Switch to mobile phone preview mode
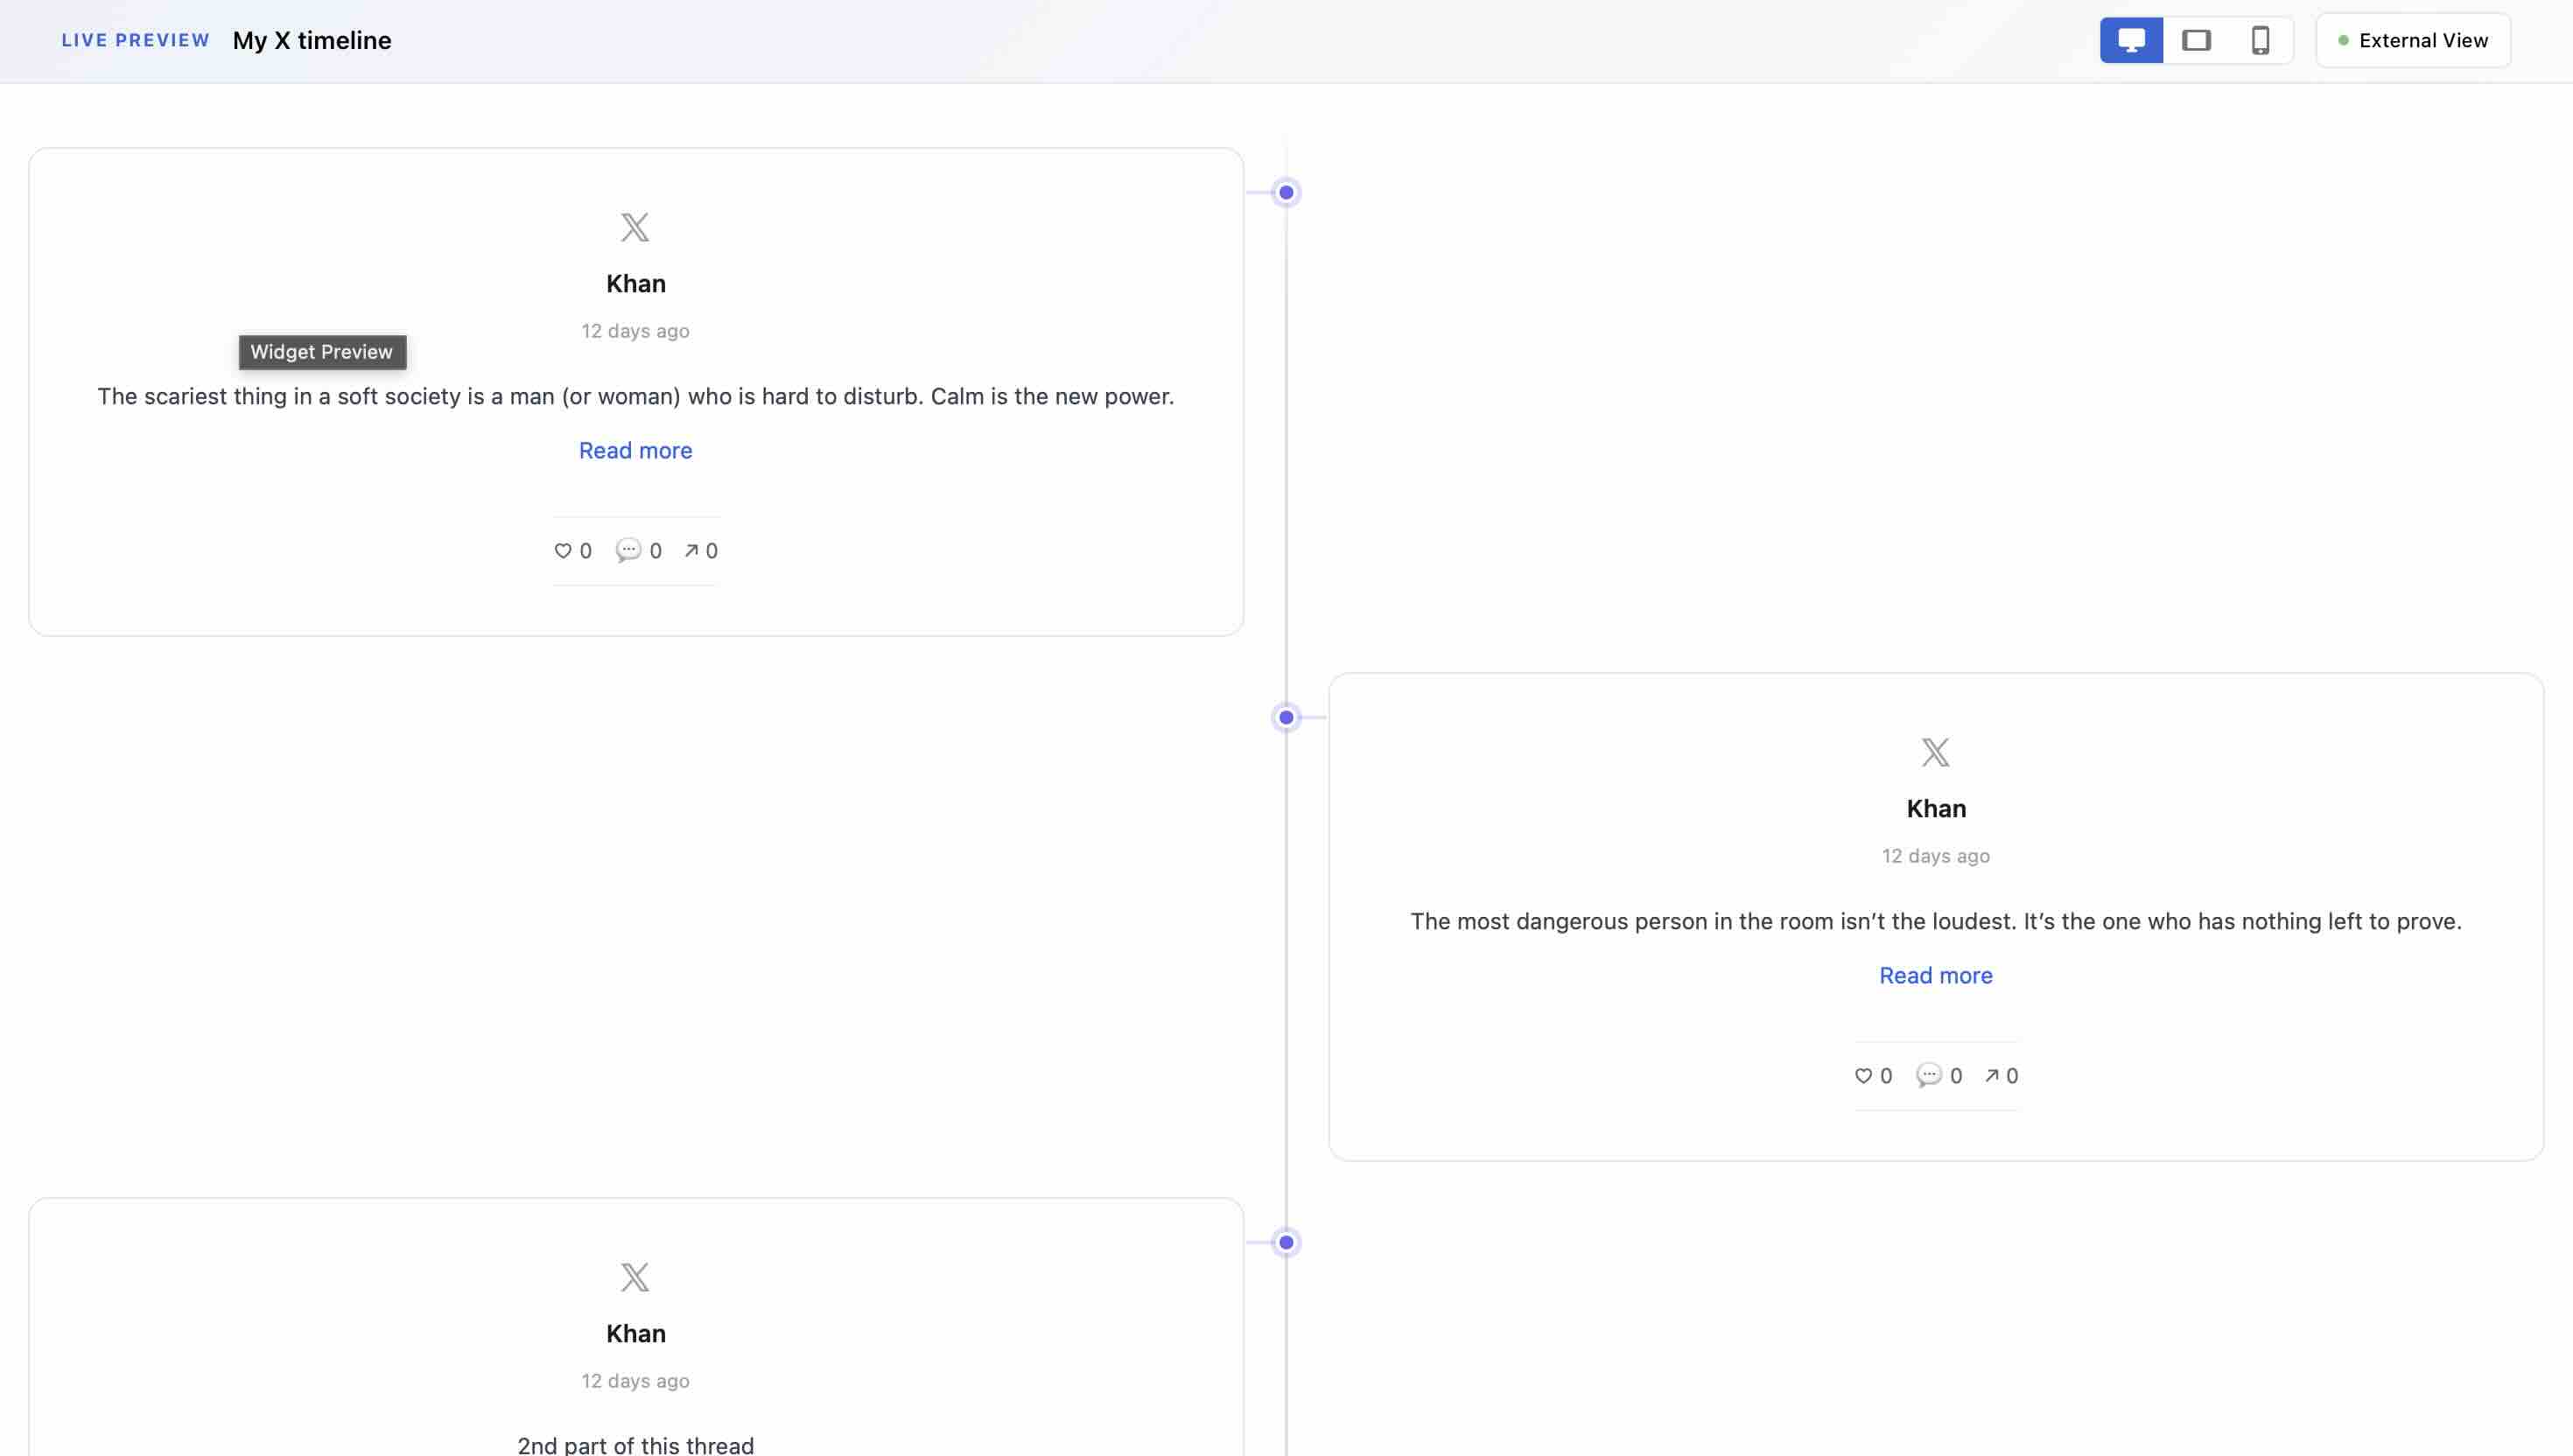 pyautogui.click(x=2260, y=40)
